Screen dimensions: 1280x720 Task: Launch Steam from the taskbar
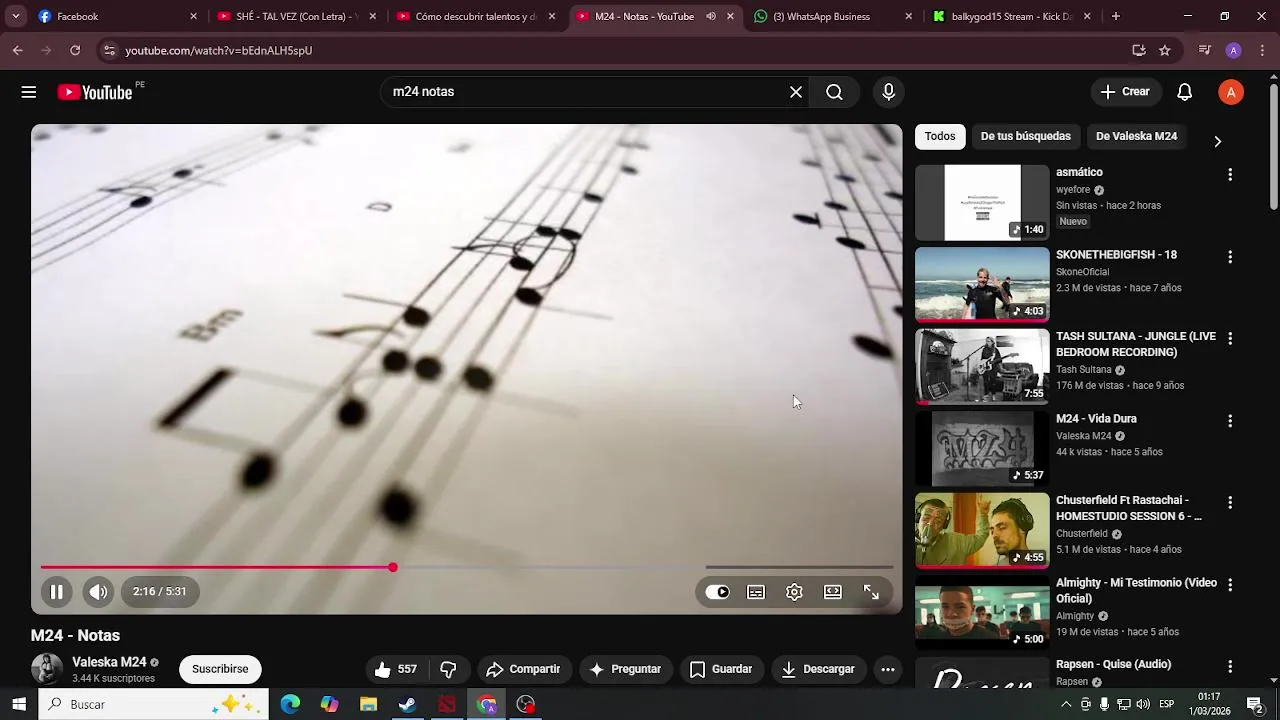(x=408, y=704)
